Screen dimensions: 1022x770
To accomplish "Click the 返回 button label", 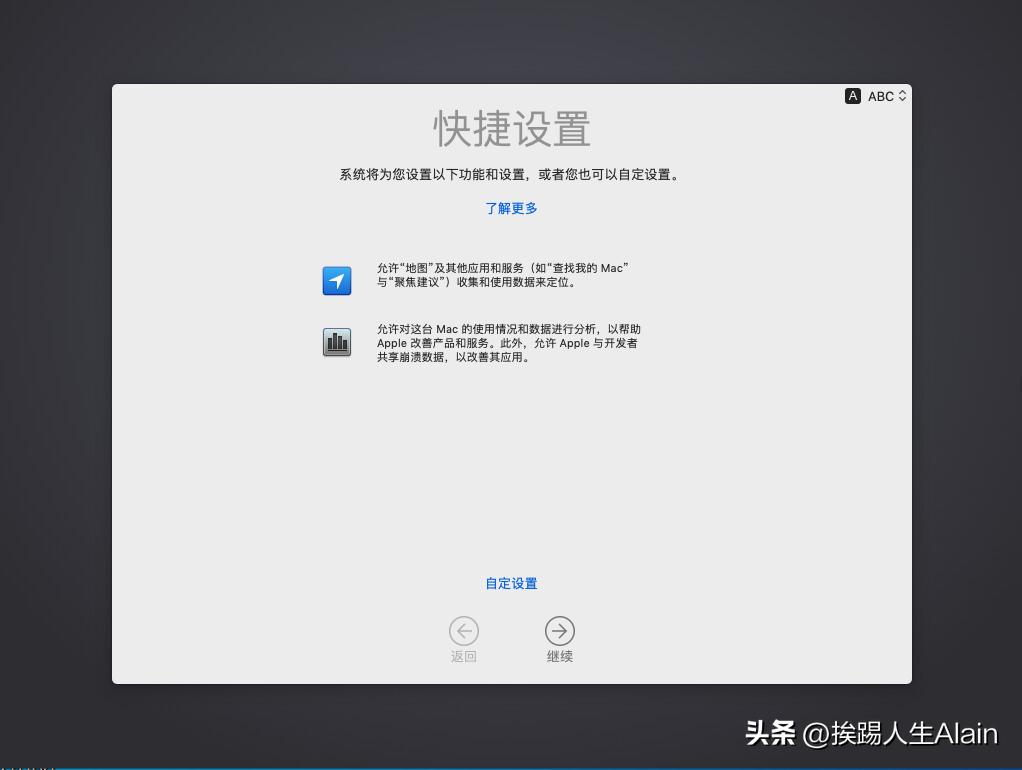I will 463,656.
